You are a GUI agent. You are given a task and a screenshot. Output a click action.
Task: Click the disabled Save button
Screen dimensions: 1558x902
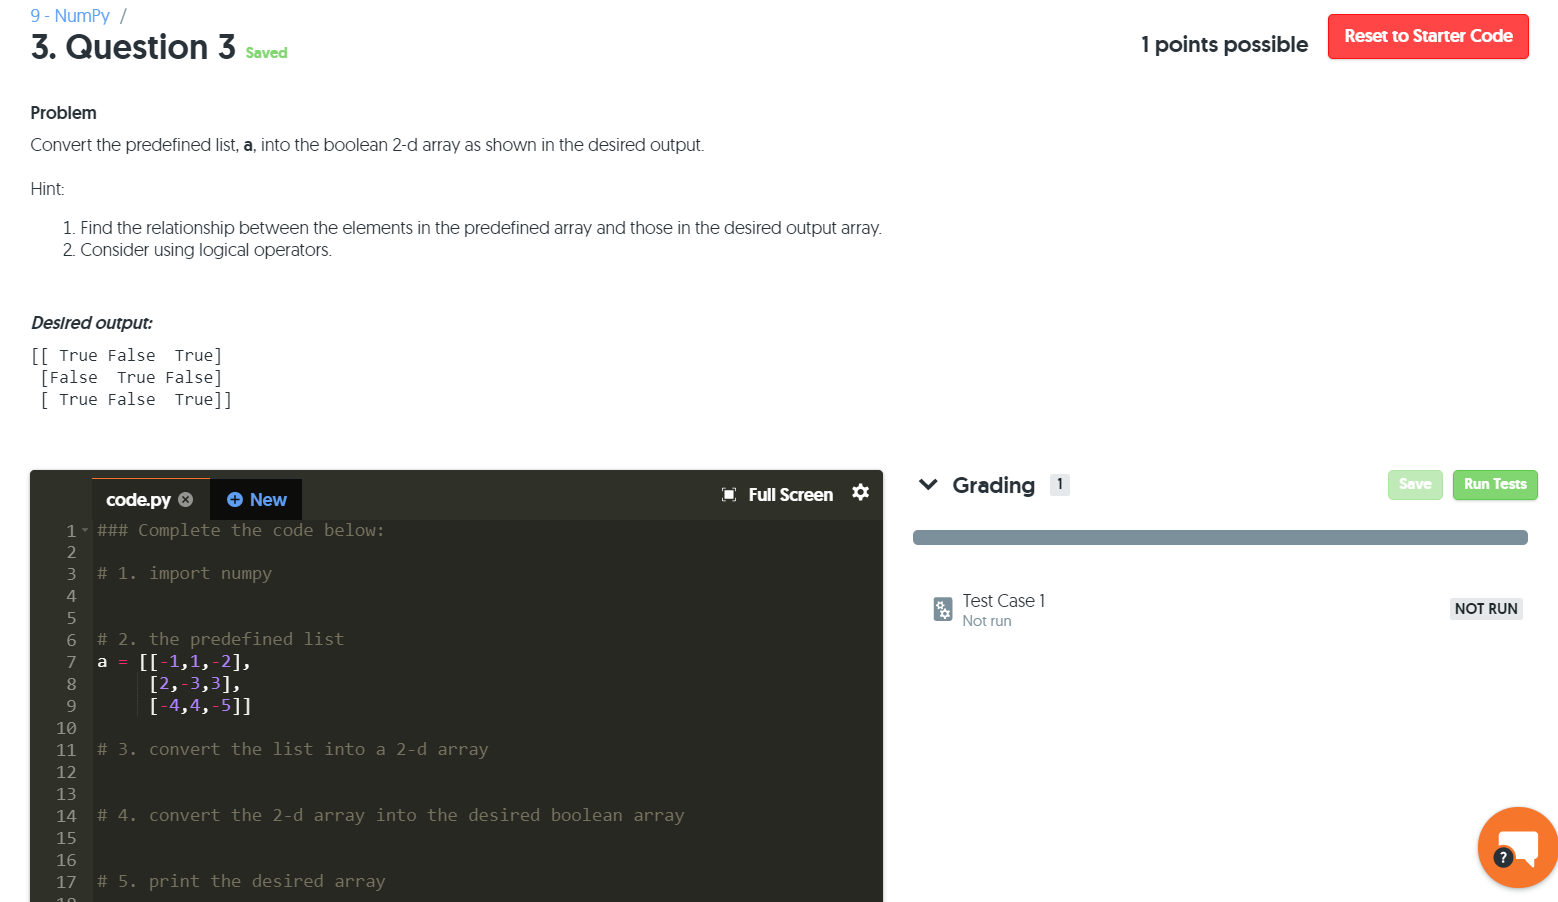click(1415, 484)
